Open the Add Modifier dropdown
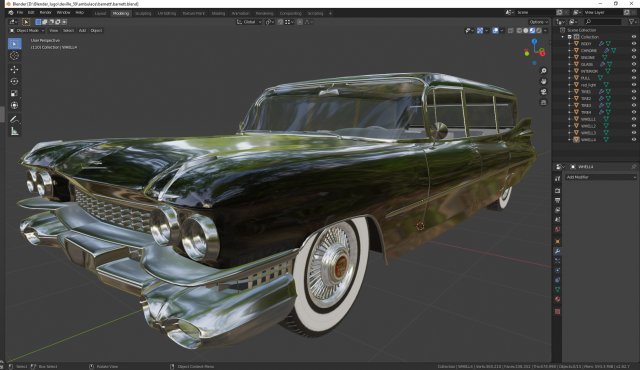The height and width of the screenshot is (370, 640). (601, 177)
